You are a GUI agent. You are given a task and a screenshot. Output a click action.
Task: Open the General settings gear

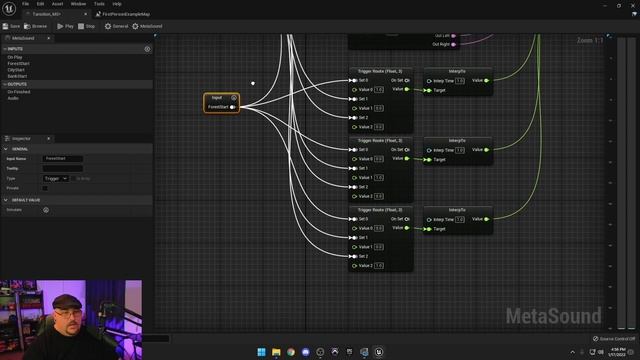pos(116,26)
